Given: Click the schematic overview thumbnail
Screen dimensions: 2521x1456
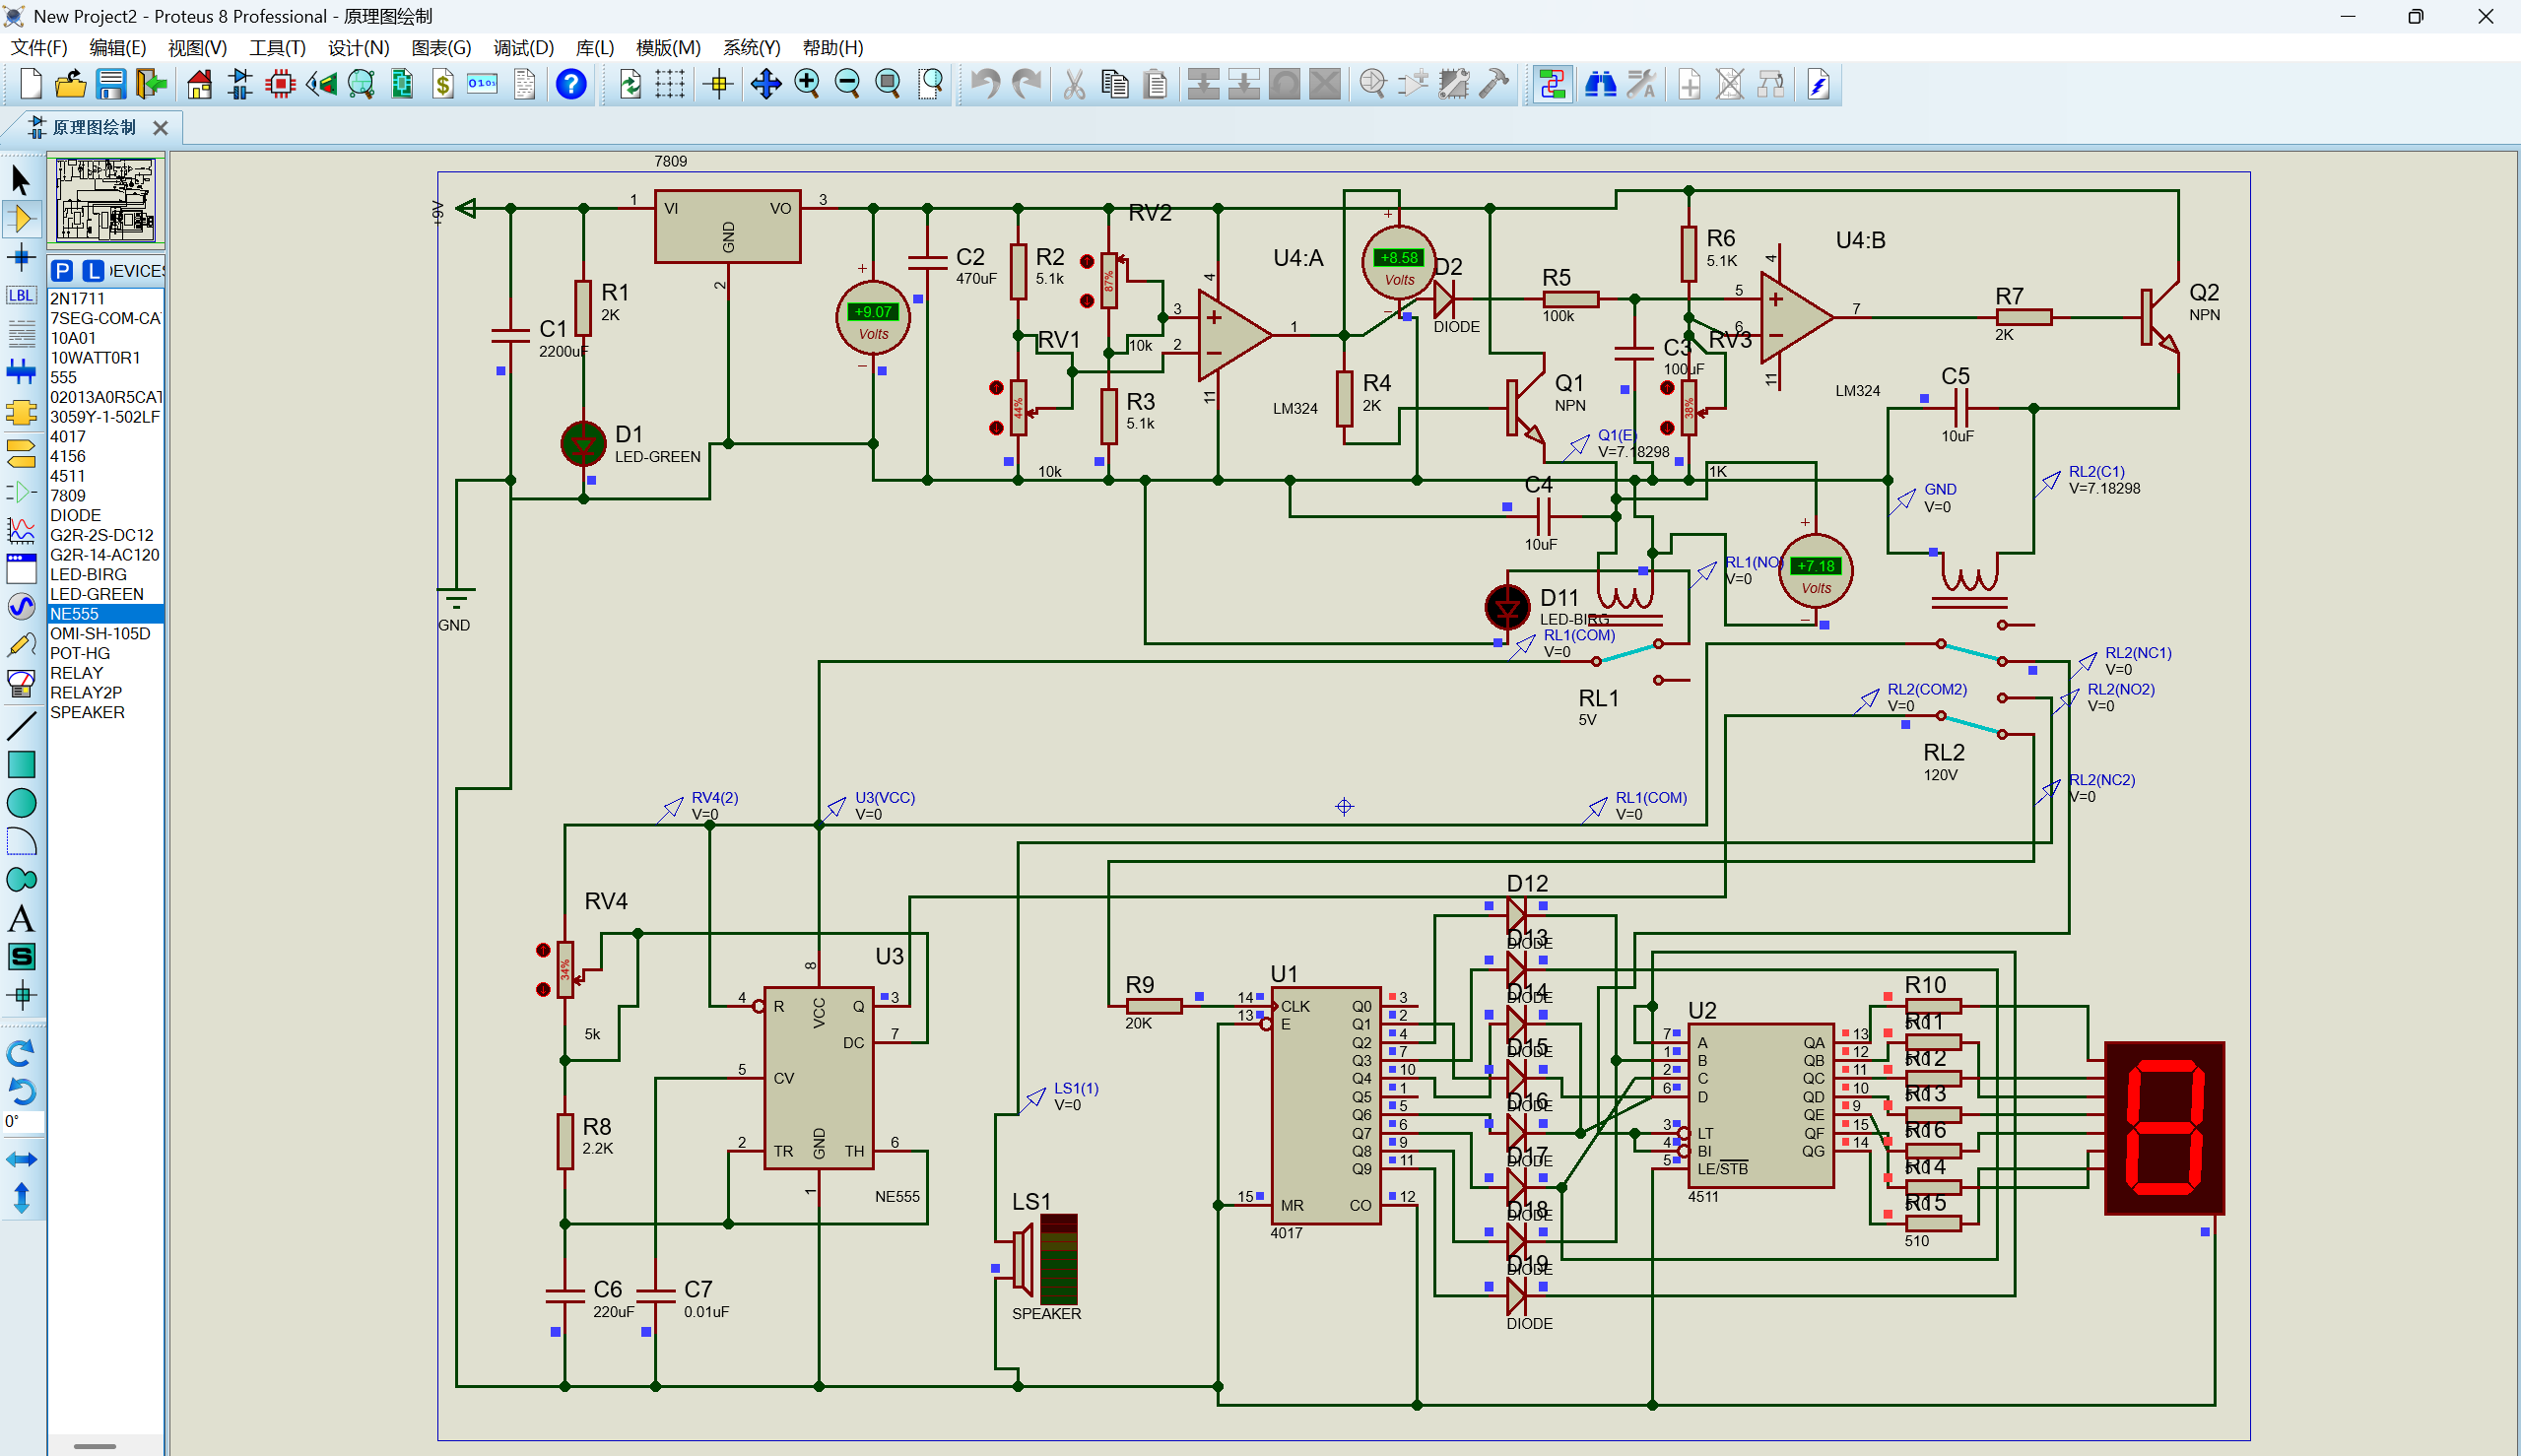Looking at the screenshot, I should coord(105,200).
